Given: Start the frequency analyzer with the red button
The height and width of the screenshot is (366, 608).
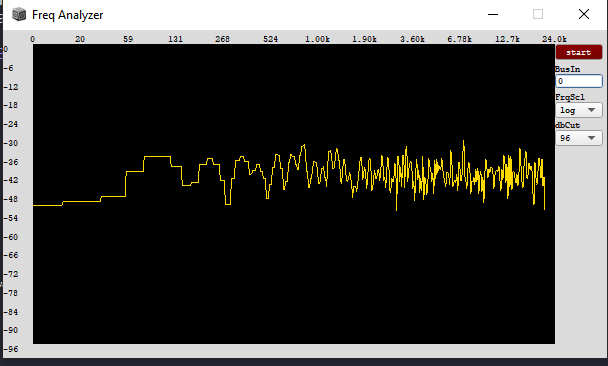Looking at the screenshot, I should (579, 52).
